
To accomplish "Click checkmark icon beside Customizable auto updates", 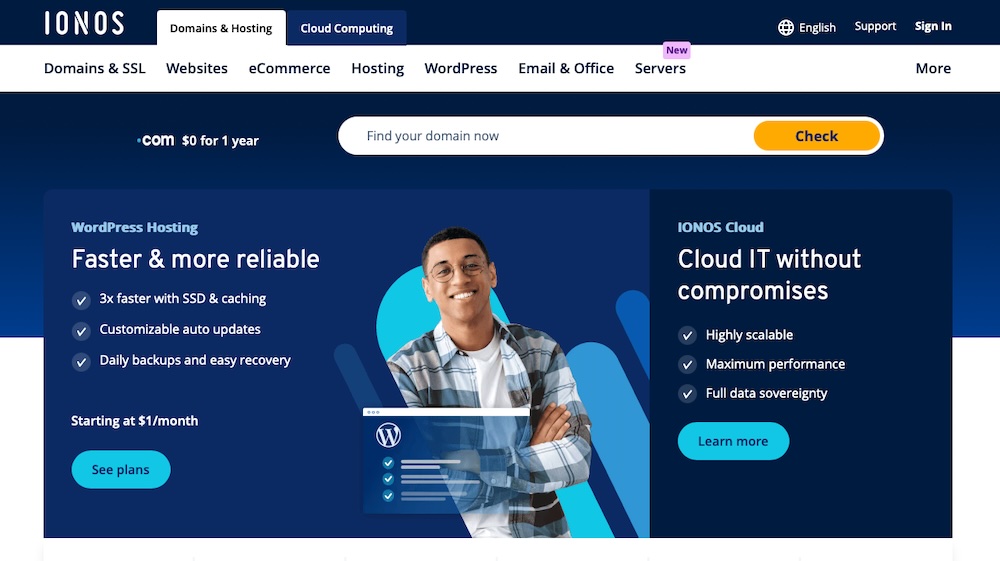I will tap(81, 330).
